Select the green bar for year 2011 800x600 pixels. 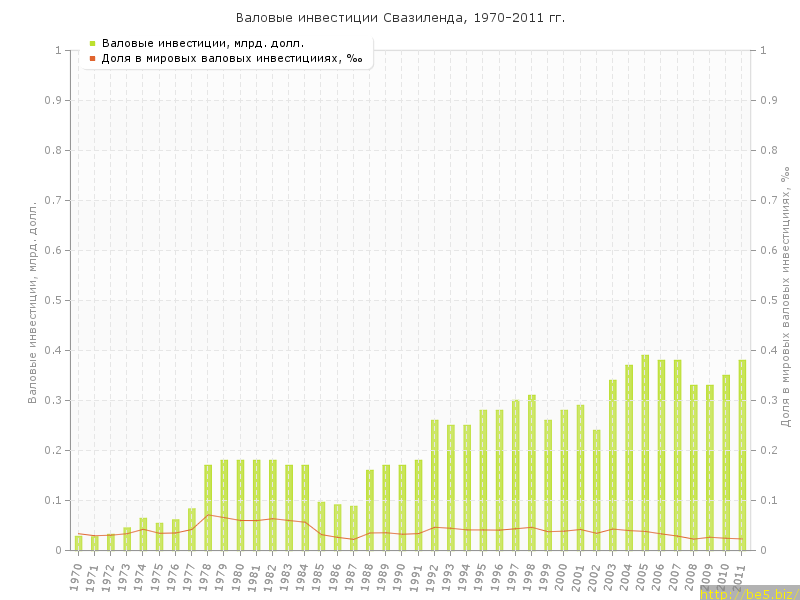[742, 455]
